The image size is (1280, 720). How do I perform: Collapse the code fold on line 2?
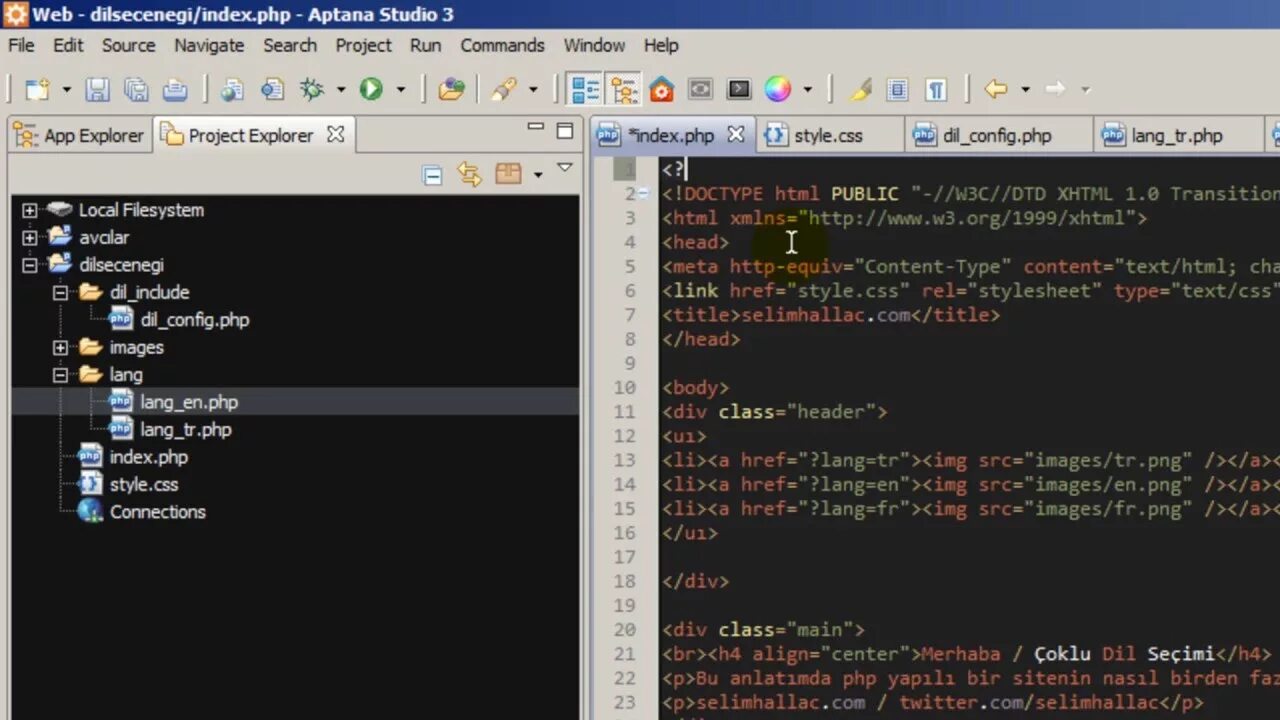643,193
